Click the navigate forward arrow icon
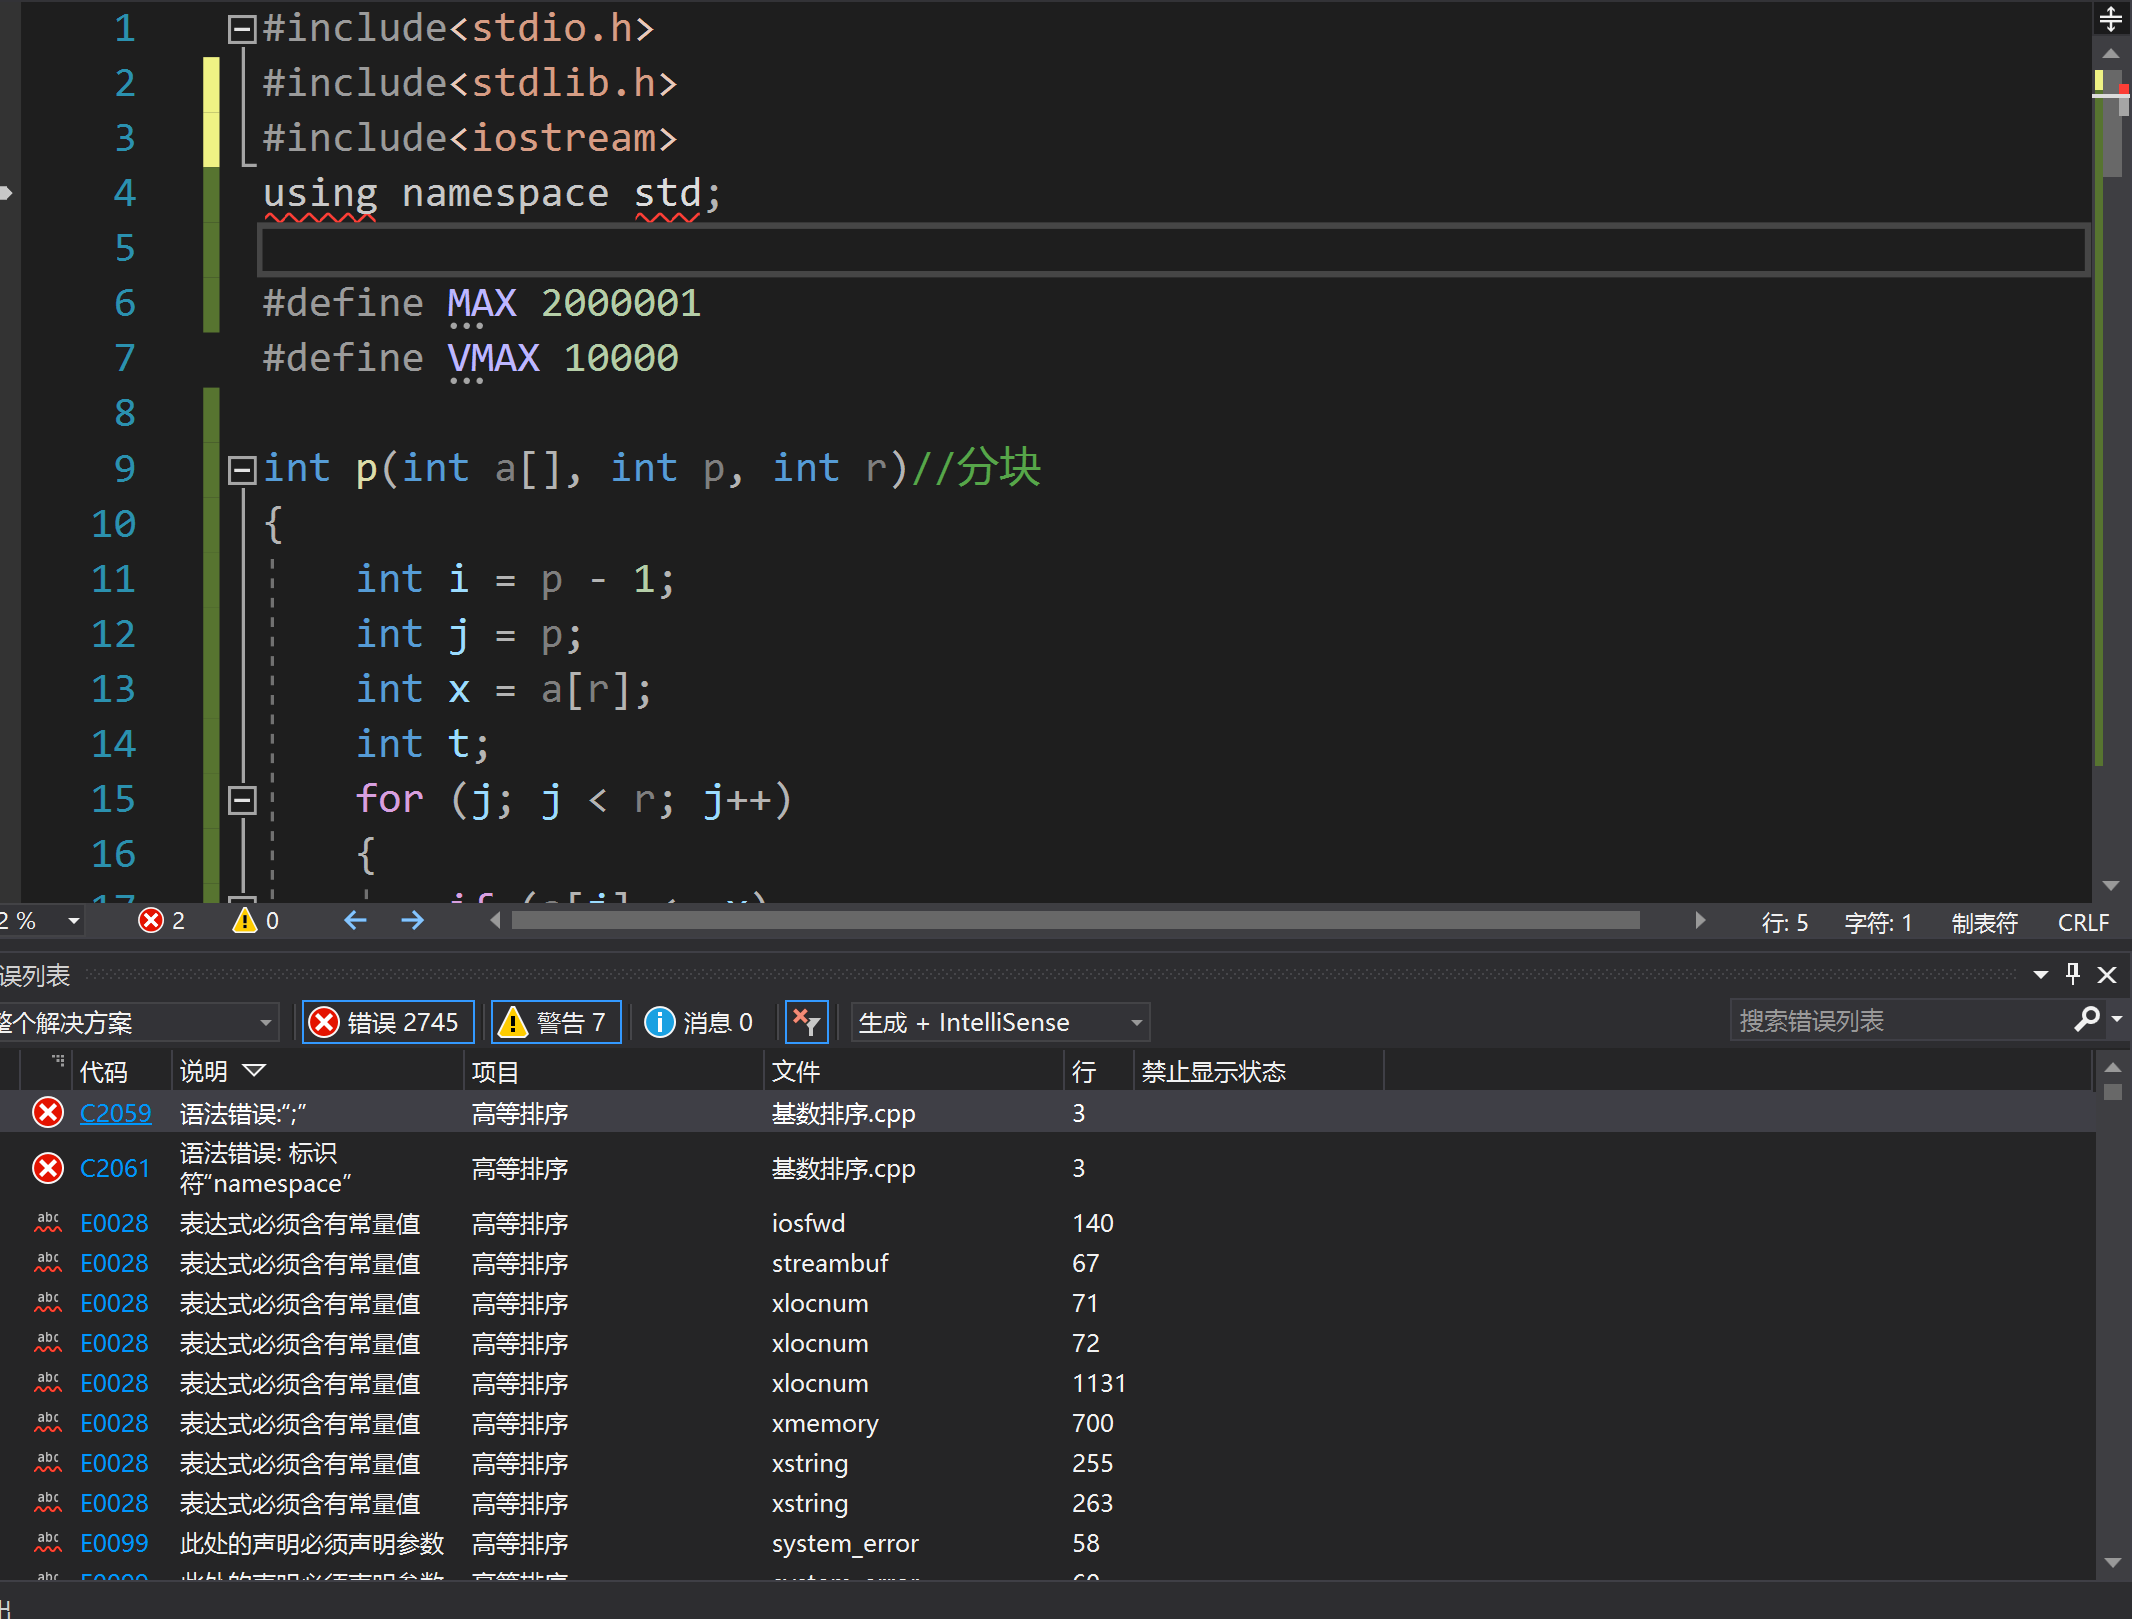The height and width of the screenshot is (1619, 2132). (x=412, y=920)
